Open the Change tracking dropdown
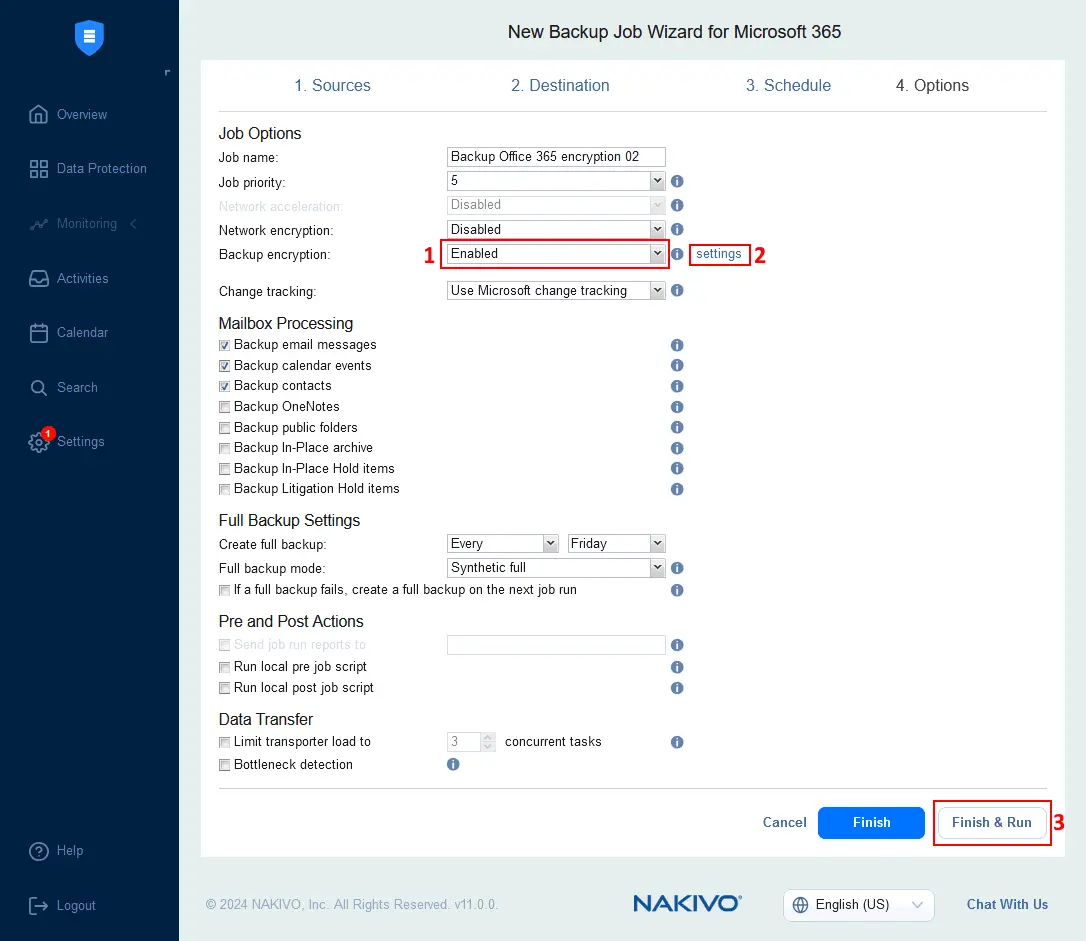The height and width of the screenshot is (941, 1086). pos(556,291)
